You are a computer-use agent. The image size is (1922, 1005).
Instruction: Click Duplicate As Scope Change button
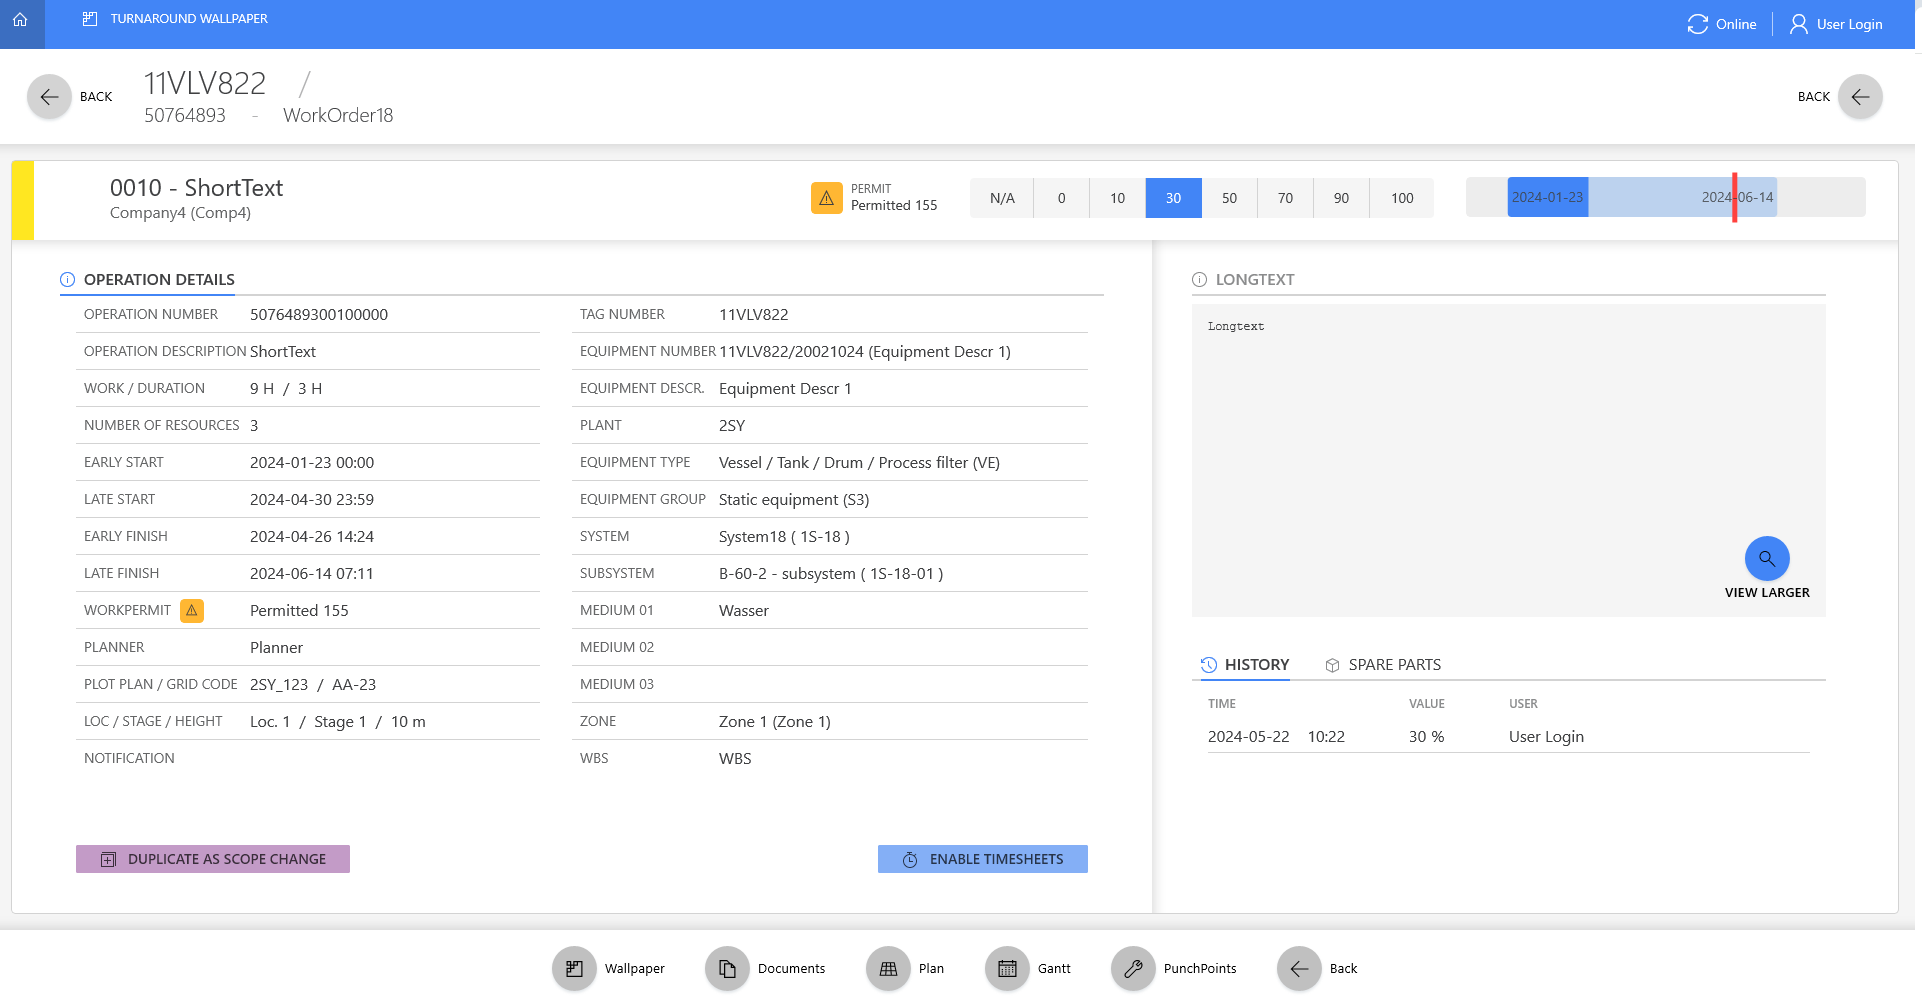[213, 859]
